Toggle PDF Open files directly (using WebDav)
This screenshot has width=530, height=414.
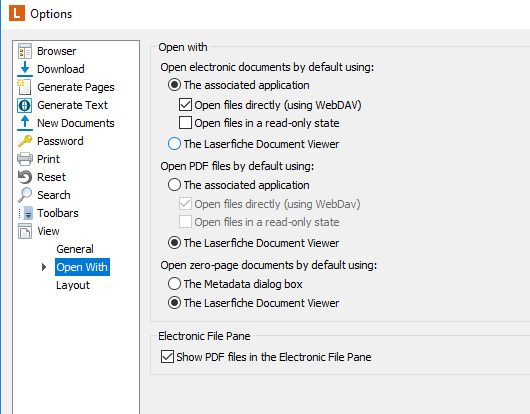click(185, 204)
